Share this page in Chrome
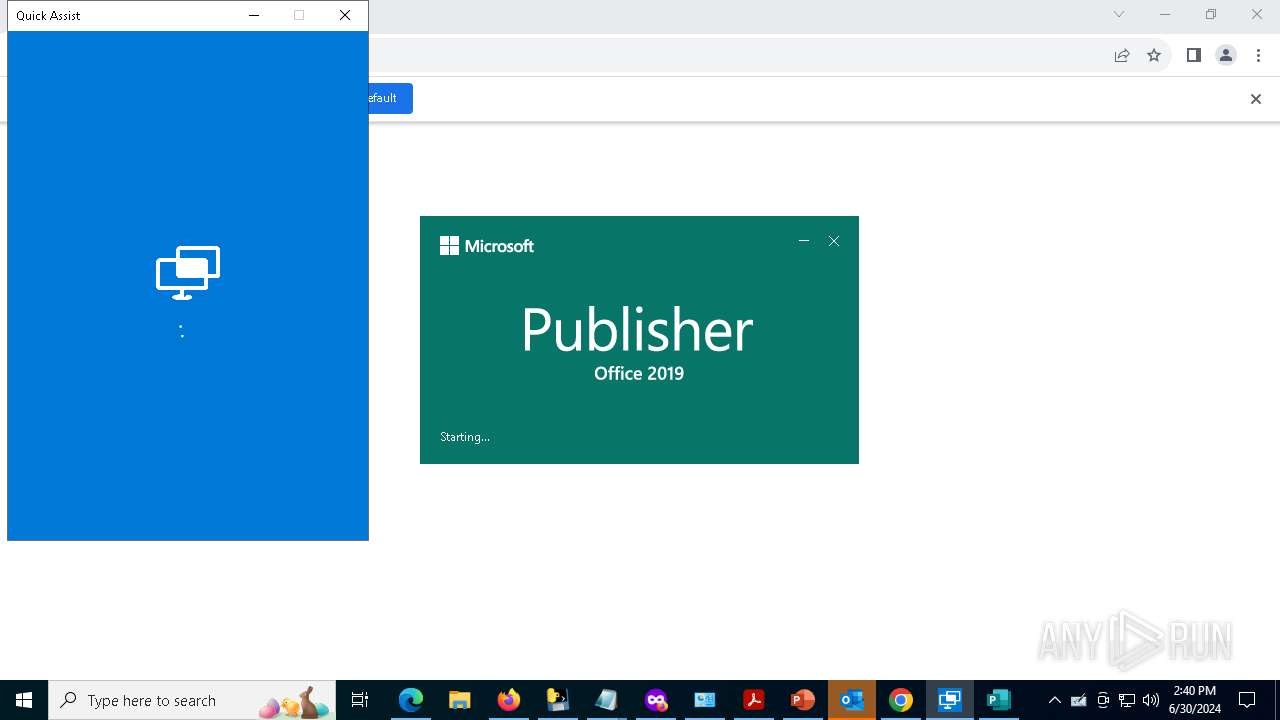Screen dimensions: 1280x720 tap(1122, 56)
